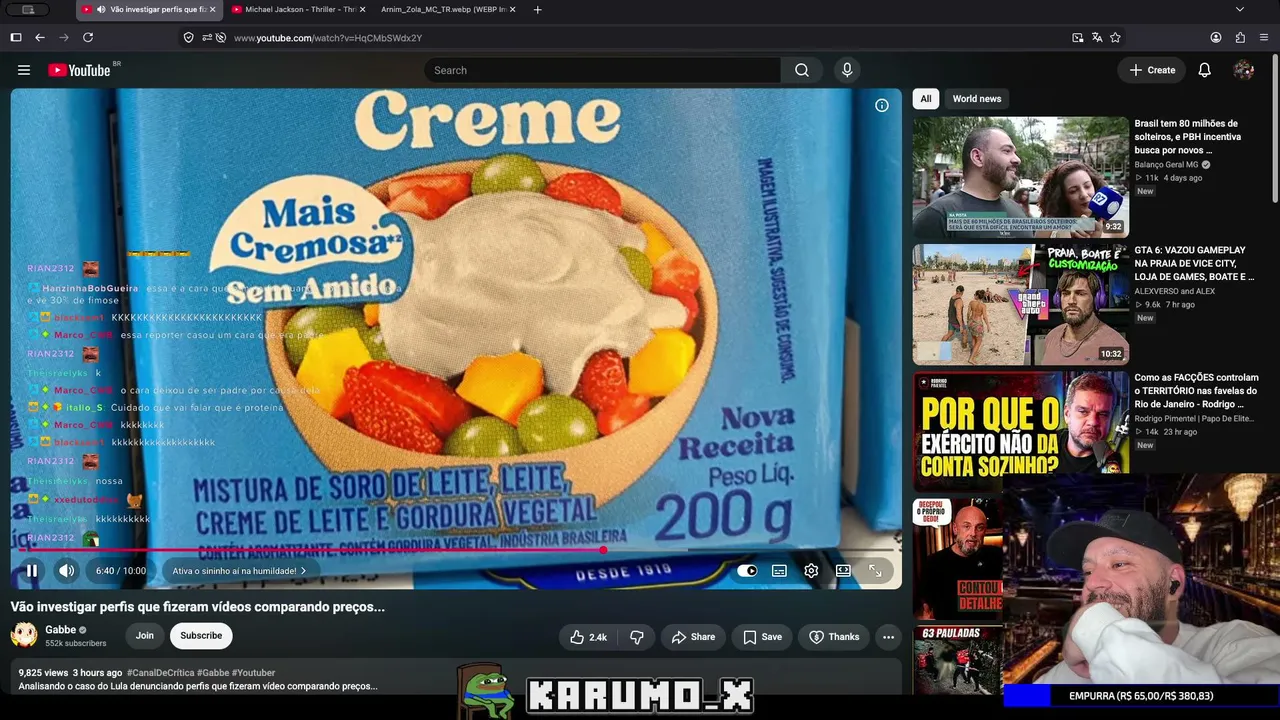The width and height of the screenshot is (1280, 720).
Task: Like the video with 2.4k likes
Action: (588, 637)
